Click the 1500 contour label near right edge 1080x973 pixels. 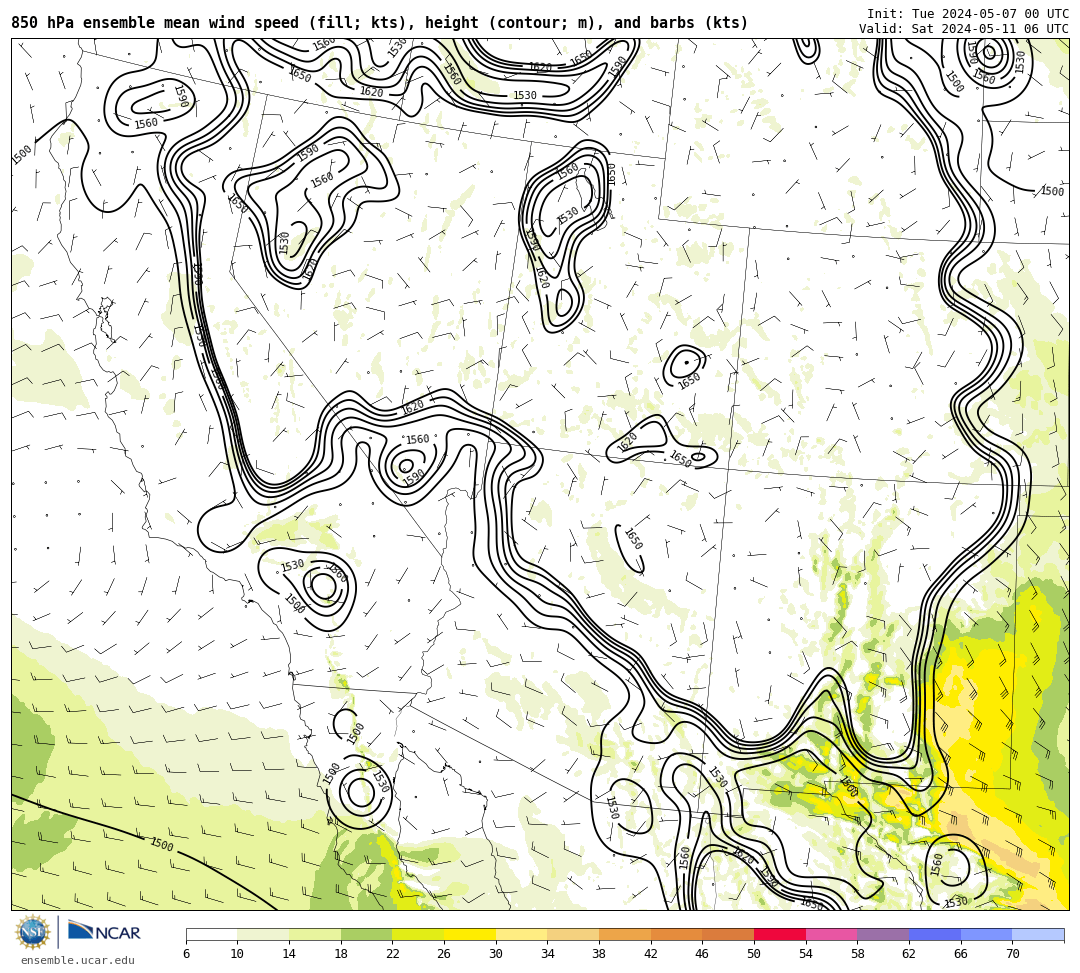(x=1052, y=191)
